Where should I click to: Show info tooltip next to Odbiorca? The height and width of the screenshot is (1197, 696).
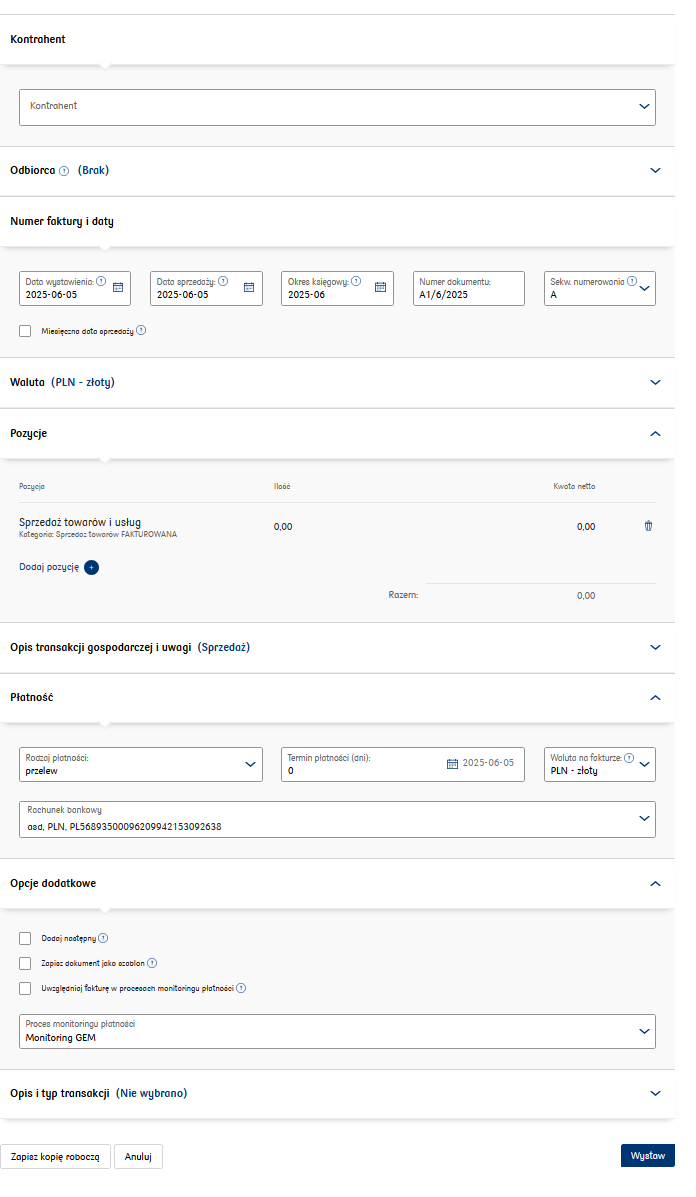pyautogui.click(x=64, y=171)
